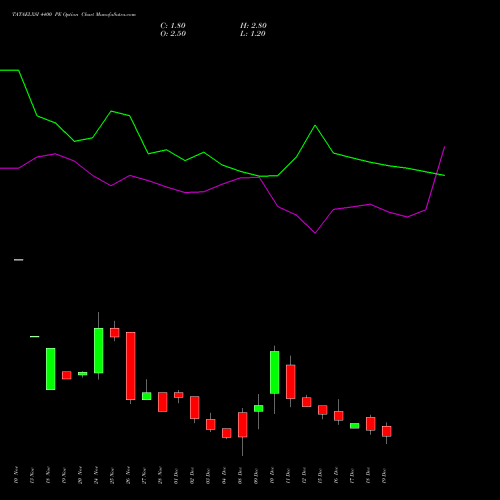Click the high price value H: 2.80
Viewport: 500px width, 500px height.
pos(253,26)
